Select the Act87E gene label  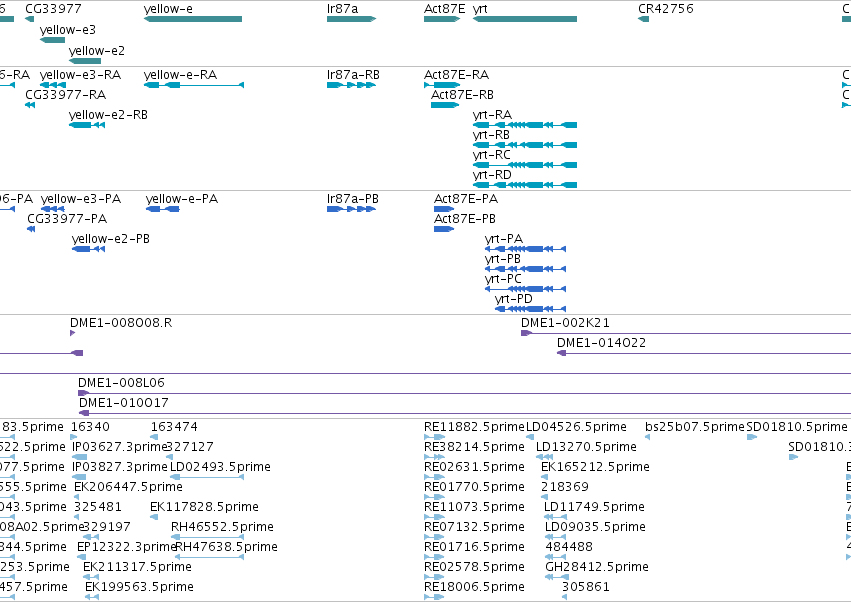444,9
